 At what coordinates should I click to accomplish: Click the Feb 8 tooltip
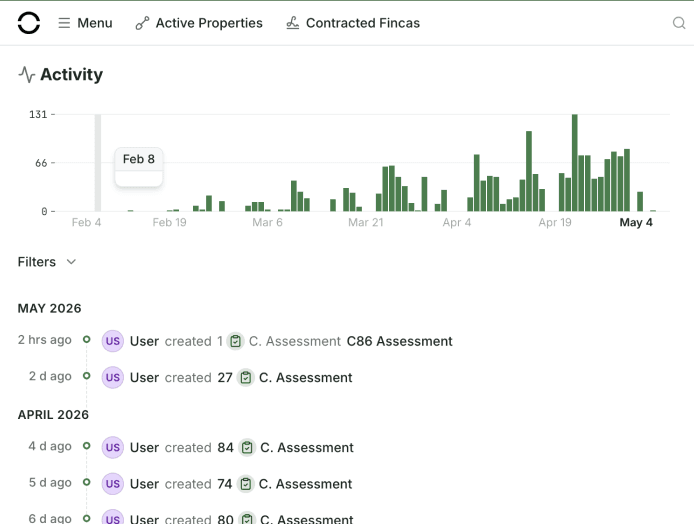click(139, 167)
